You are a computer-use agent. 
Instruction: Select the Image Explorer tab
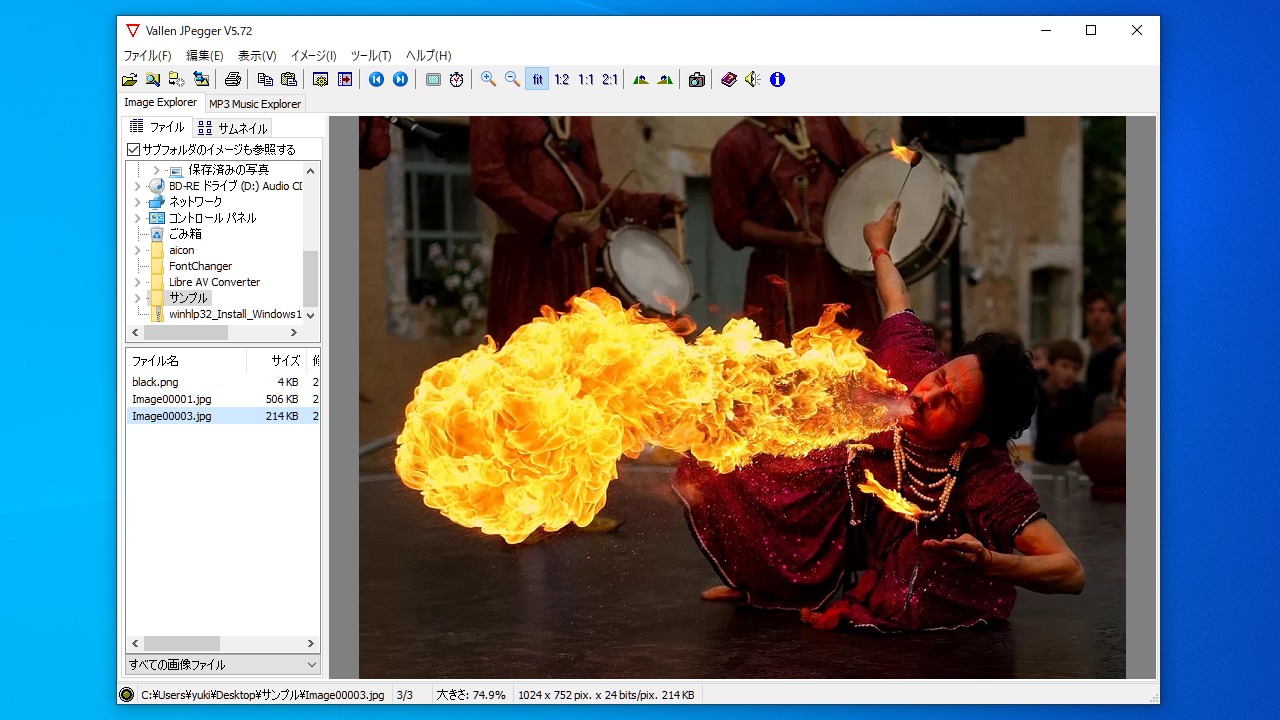161,102
